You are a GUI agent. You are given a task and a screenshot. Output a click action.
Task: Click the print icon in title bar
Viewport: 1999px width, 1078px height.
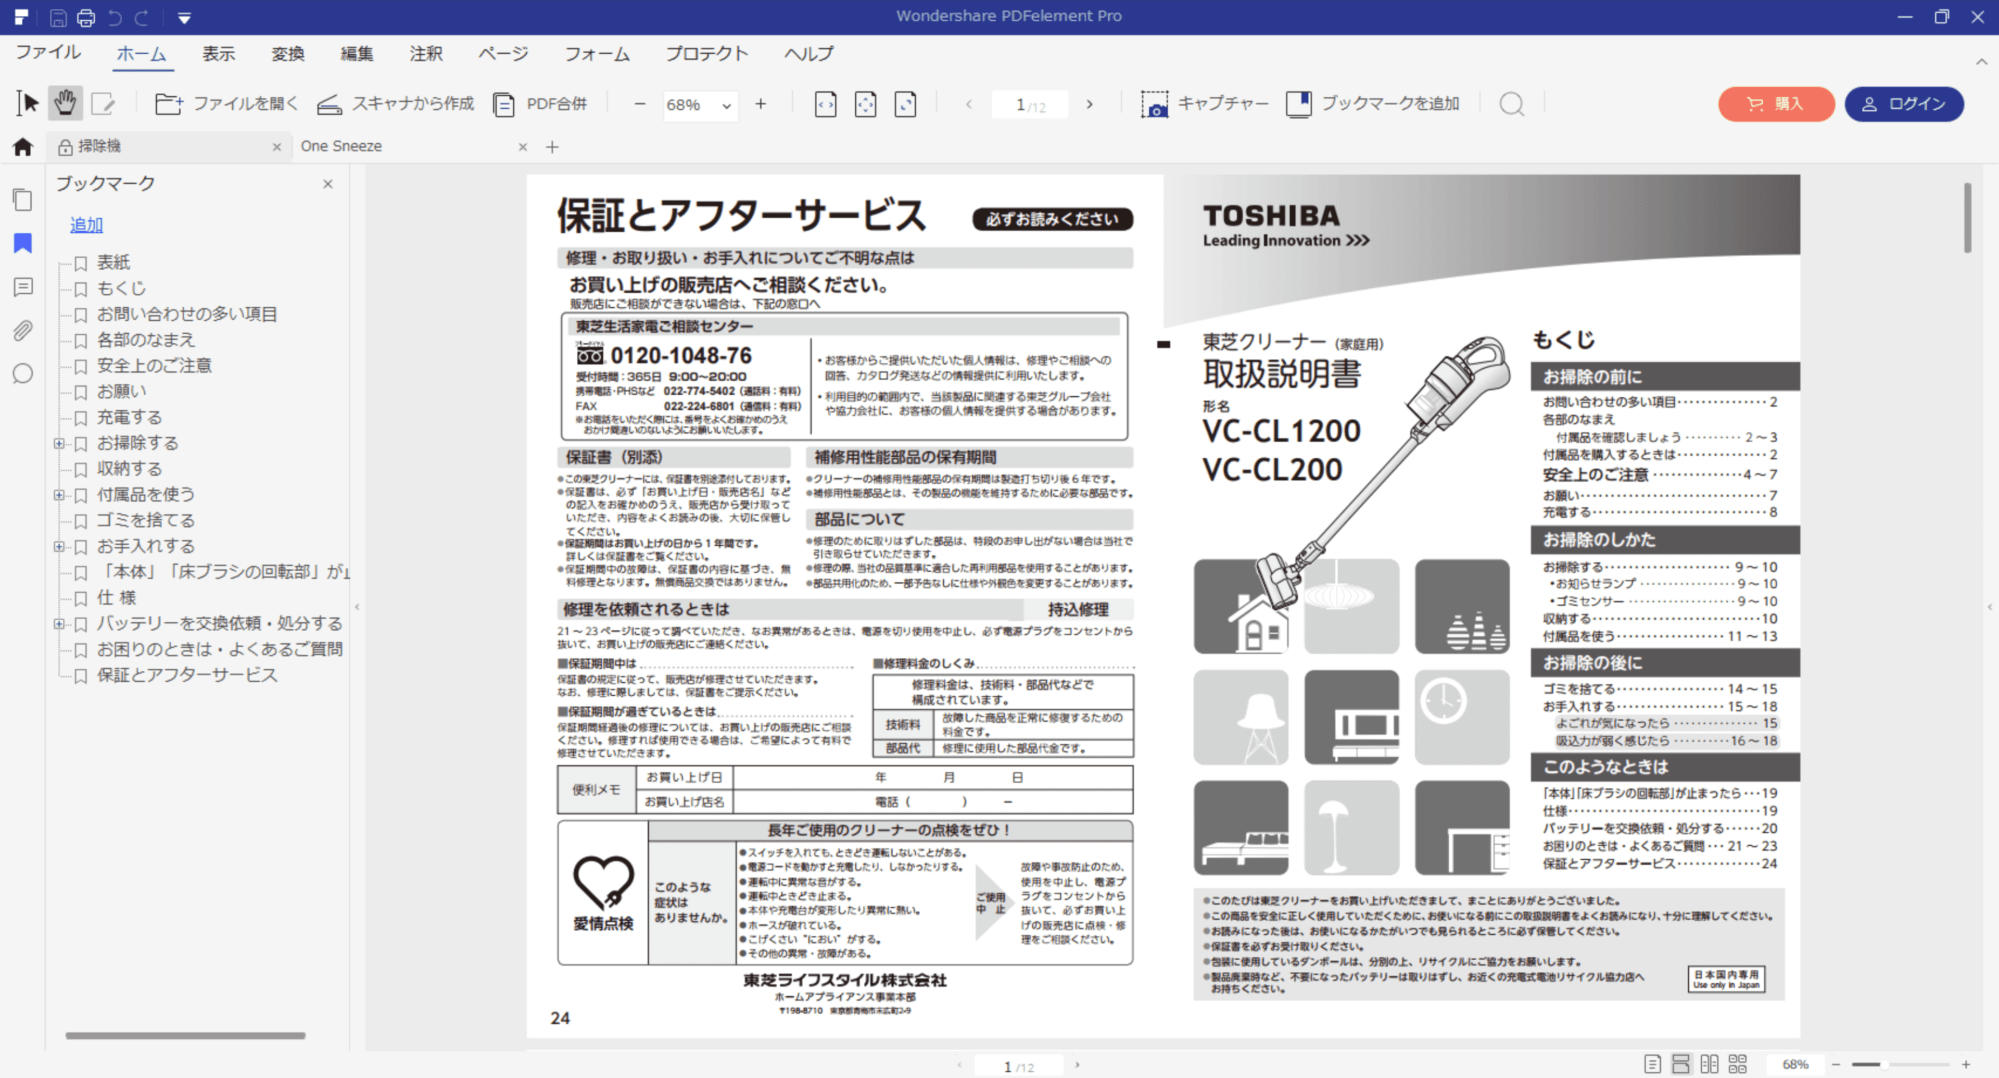[86, 17]
